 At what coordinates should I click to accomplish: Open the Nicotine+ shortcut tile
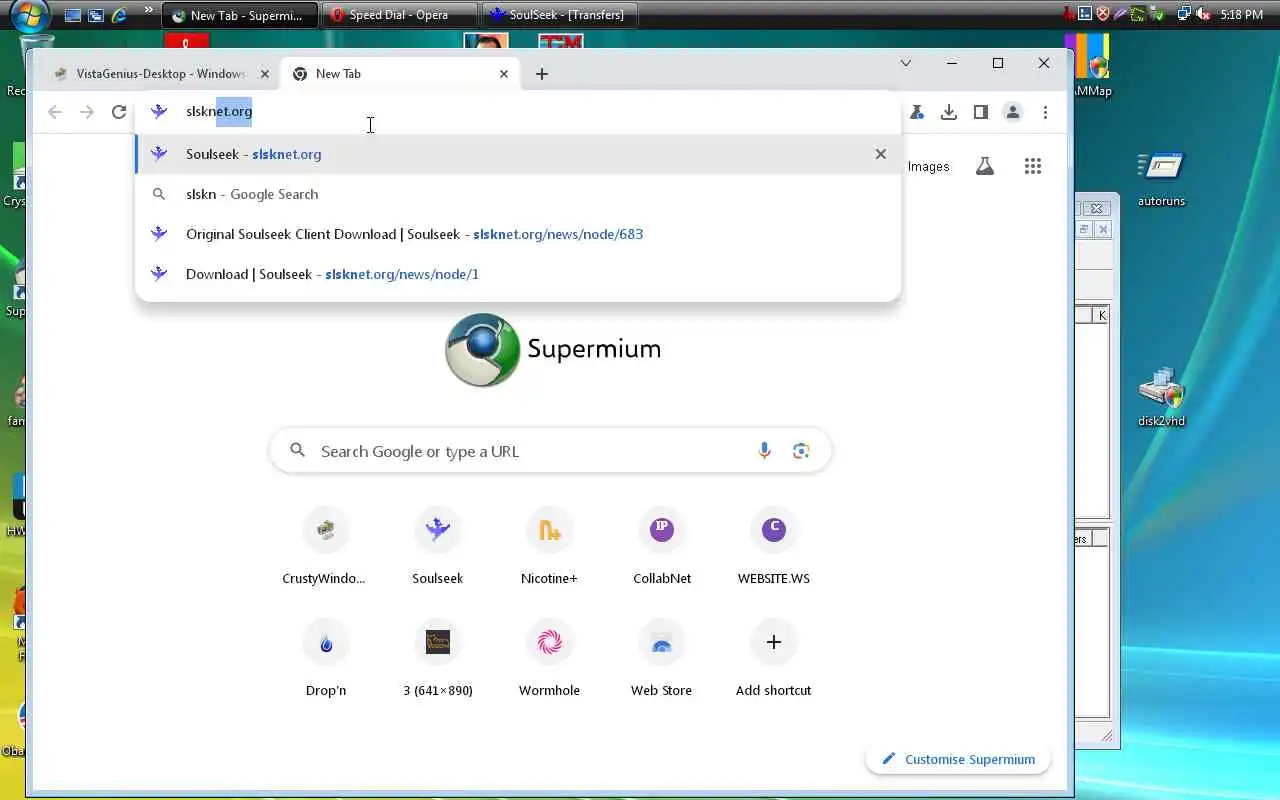(x=549, y=547)
